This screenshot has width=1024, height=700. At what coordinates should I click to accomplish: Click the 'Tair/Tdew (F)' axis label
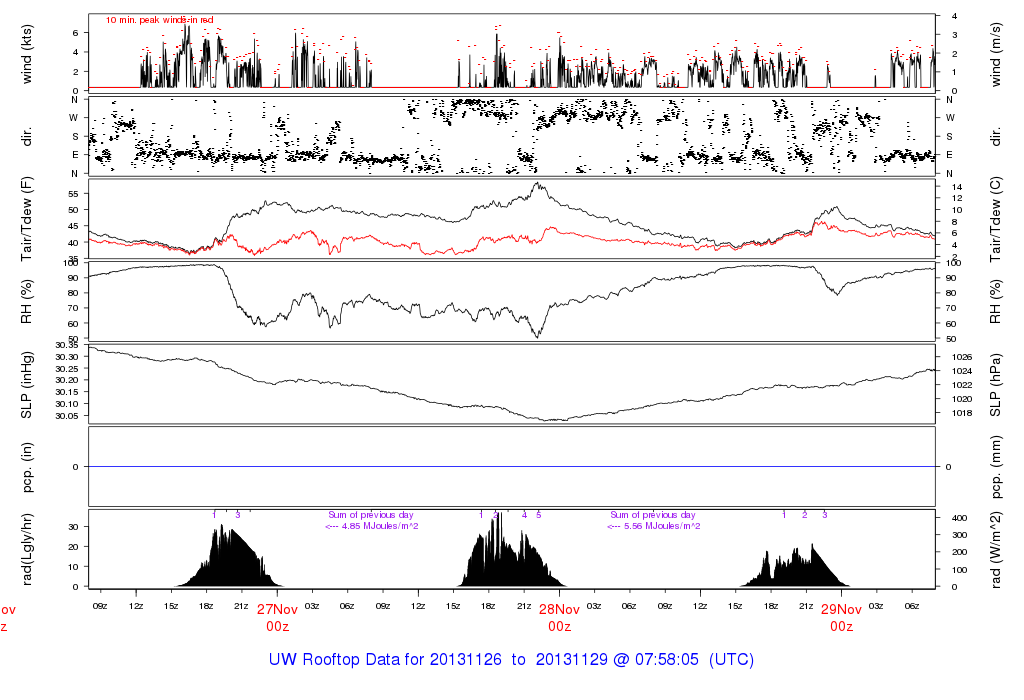pyautogui.click(x=27, y=219)
